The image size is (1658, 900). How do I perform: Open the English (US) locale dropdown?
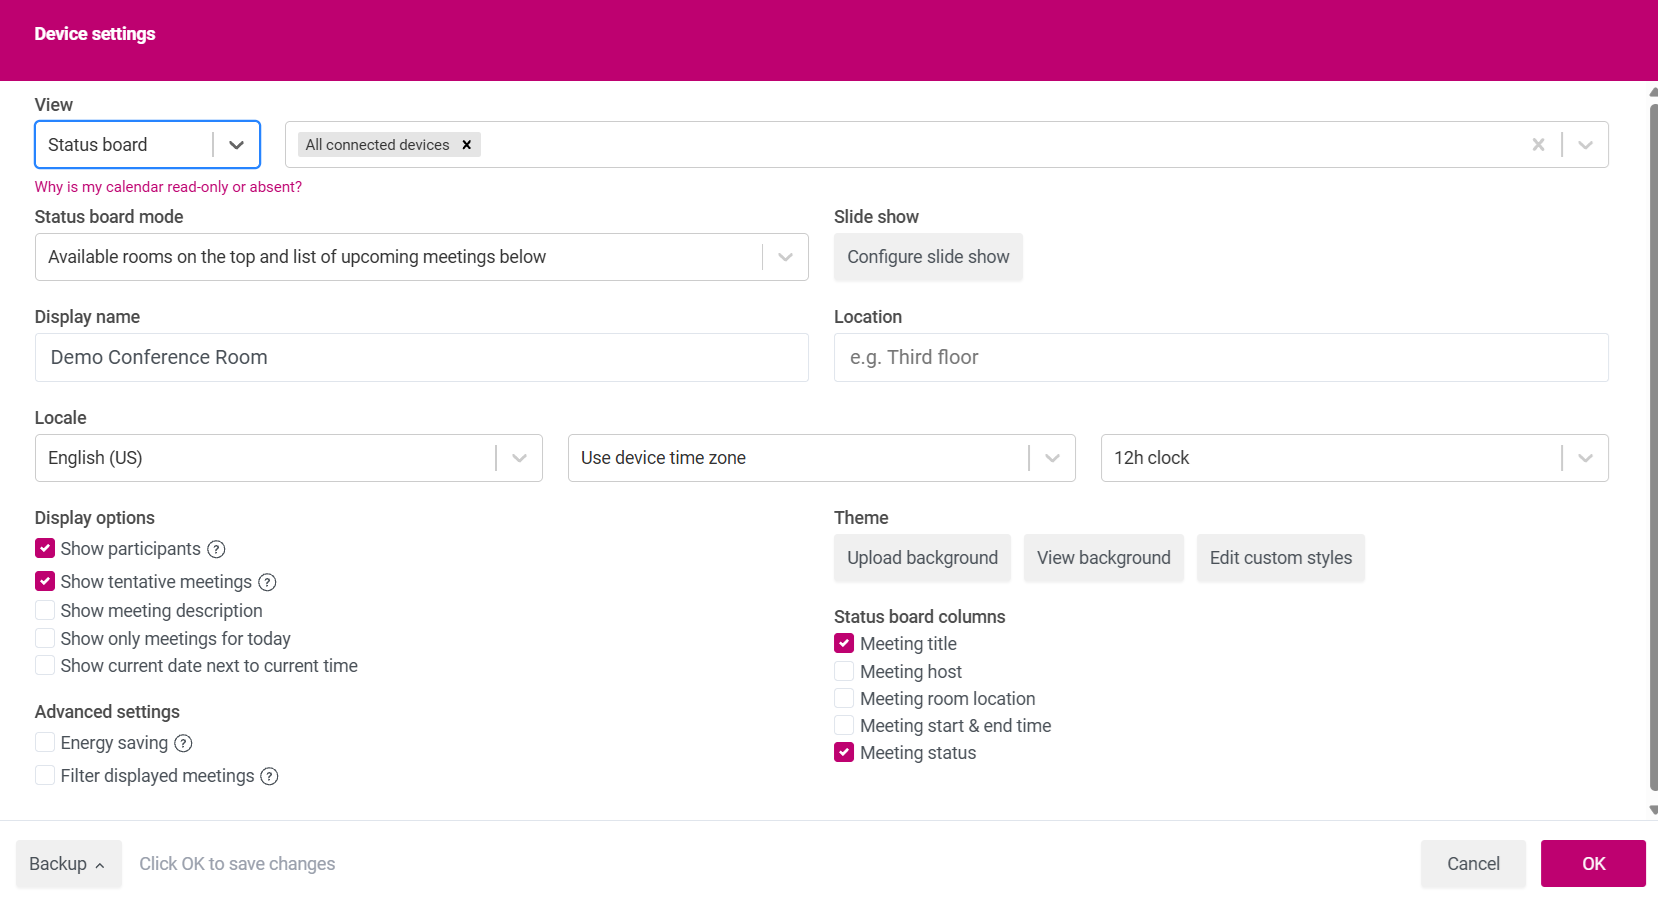pos(288,458)
